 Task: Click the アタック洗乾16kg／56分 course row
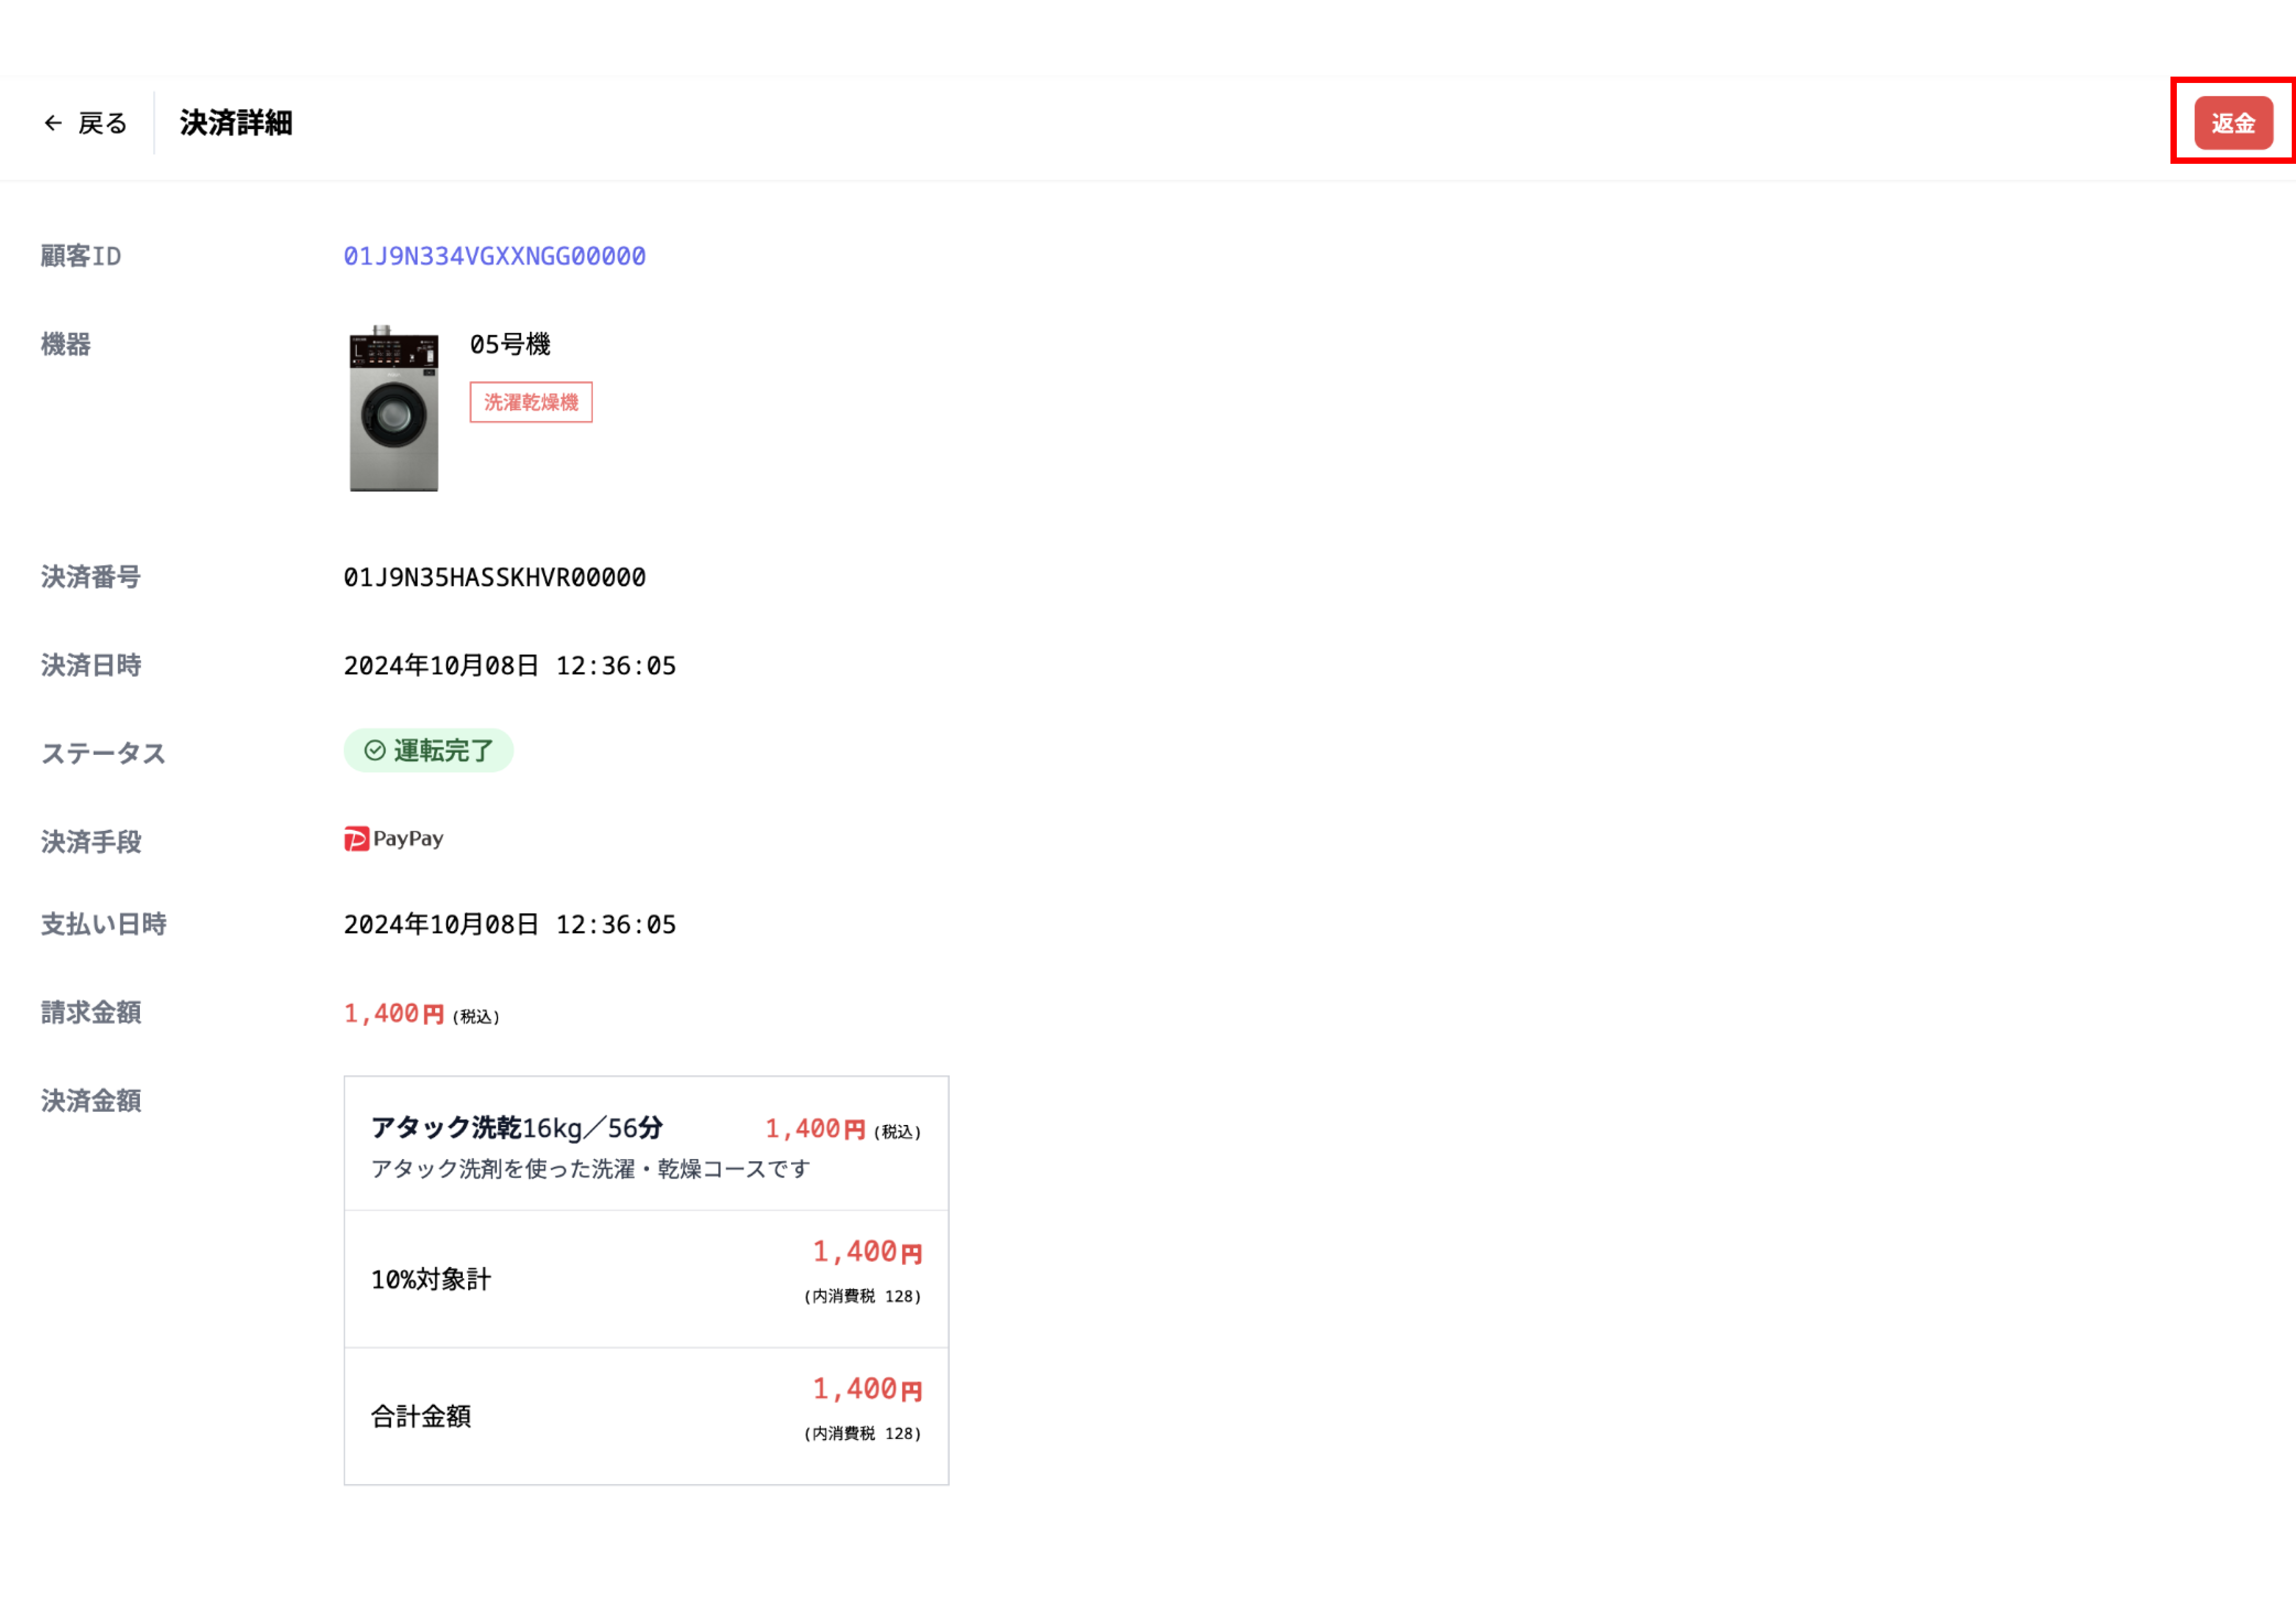[x=646, y=1142]
